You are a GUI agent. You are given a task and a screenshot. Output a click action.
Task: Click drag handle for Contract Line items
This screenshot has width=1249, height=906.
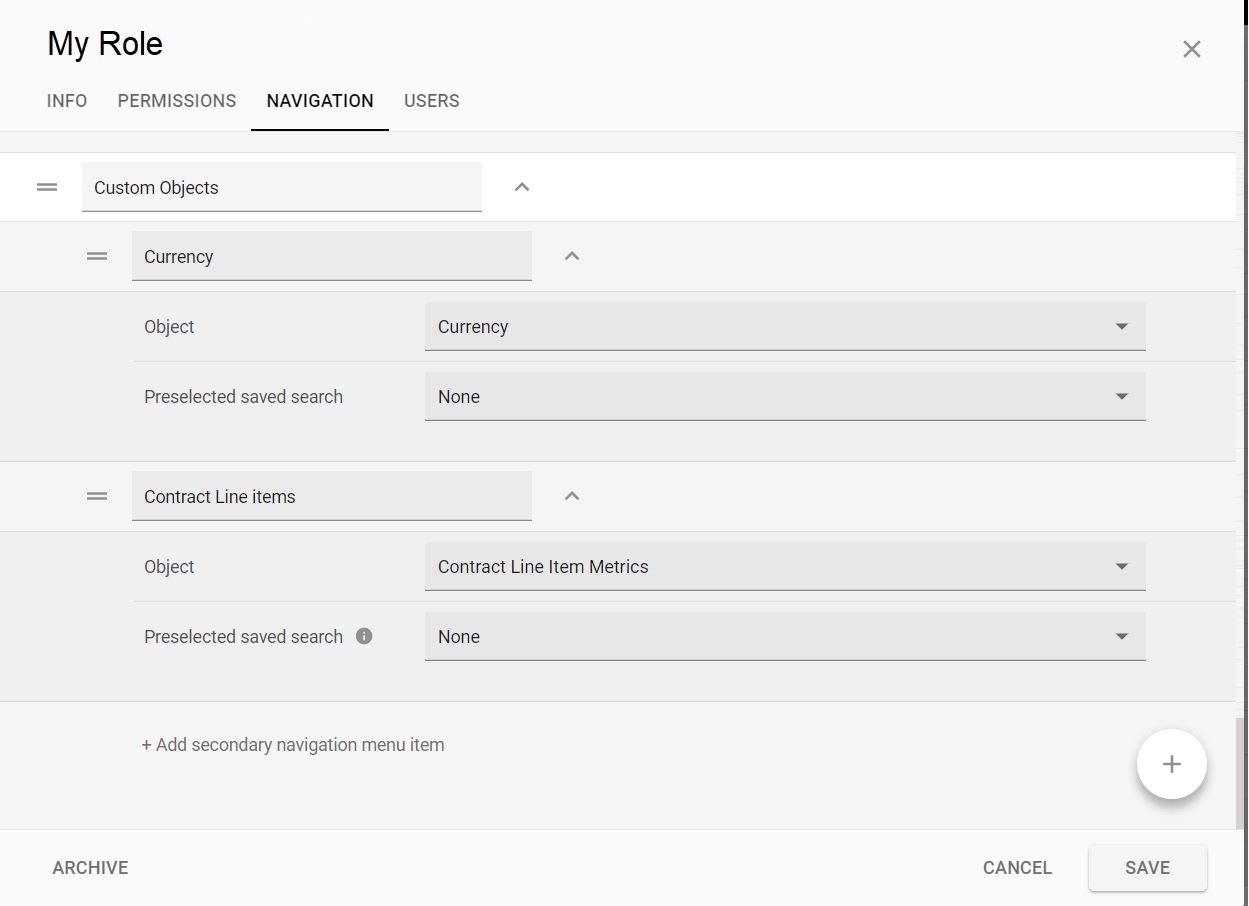tap(97, 496)
